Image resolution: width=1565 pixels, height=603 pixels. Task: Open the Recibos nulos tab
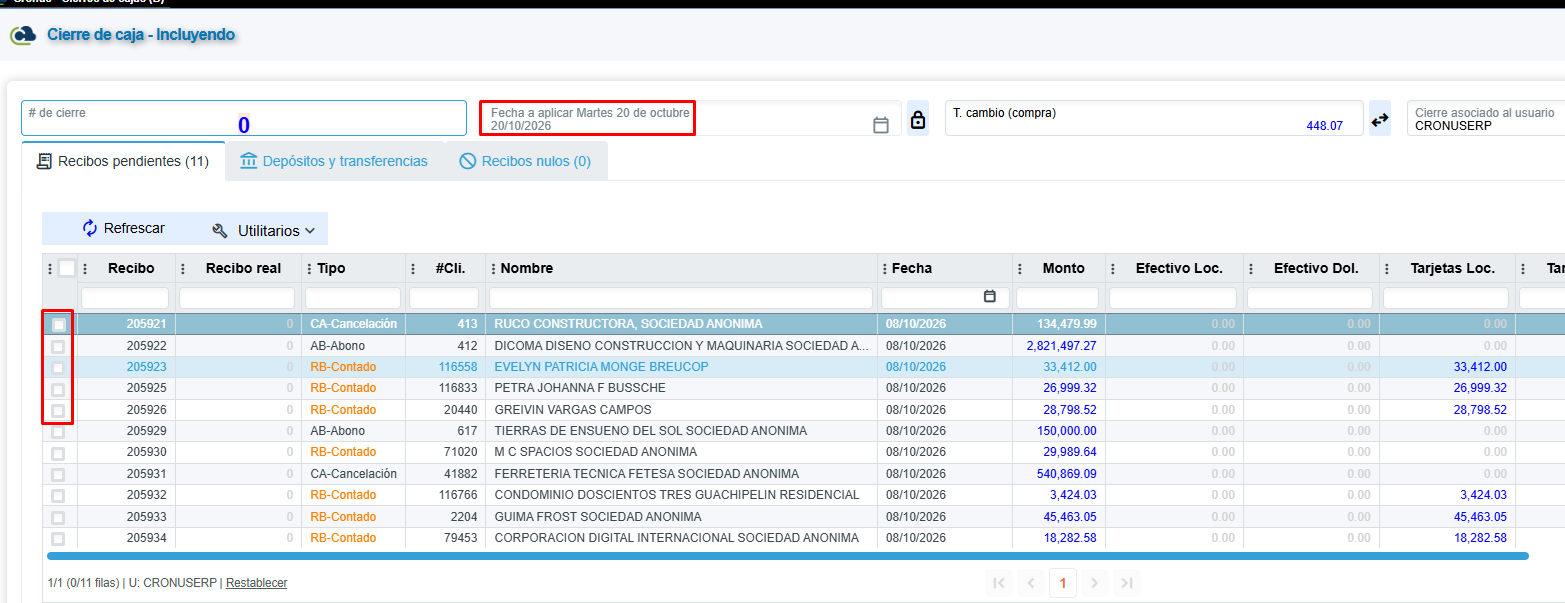click(x=525, y=161)
